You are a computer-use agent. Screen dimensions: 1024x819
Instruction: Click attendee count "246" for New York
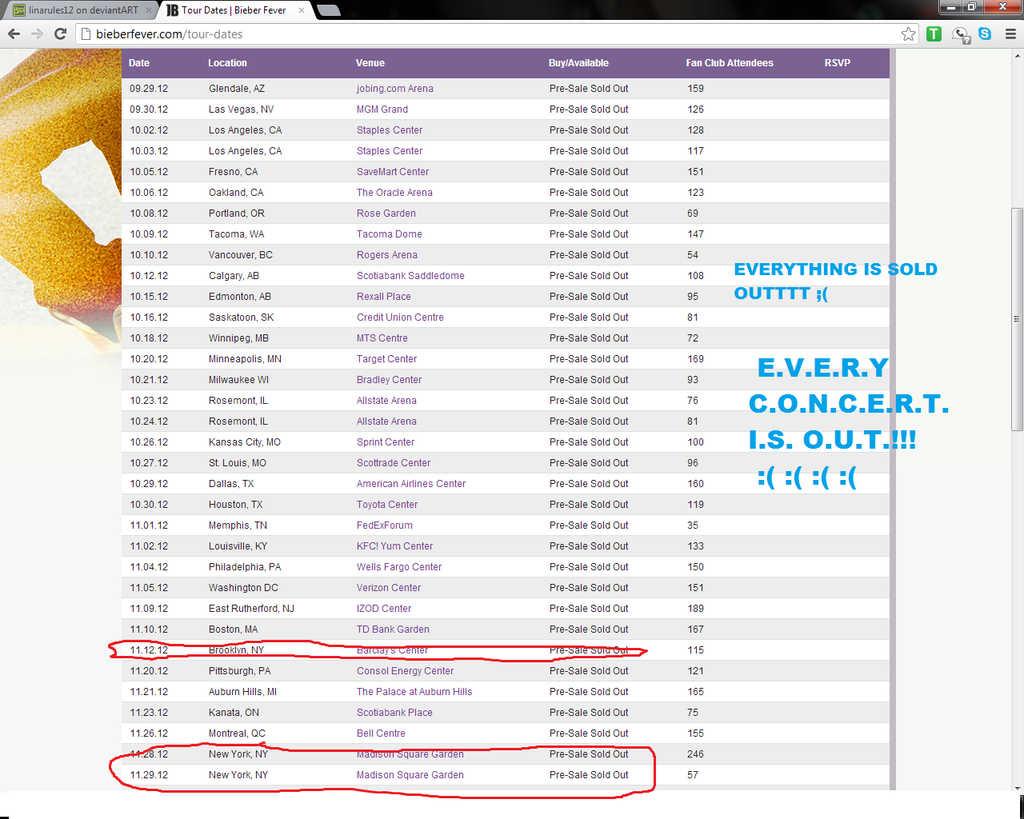pos(696,754)
